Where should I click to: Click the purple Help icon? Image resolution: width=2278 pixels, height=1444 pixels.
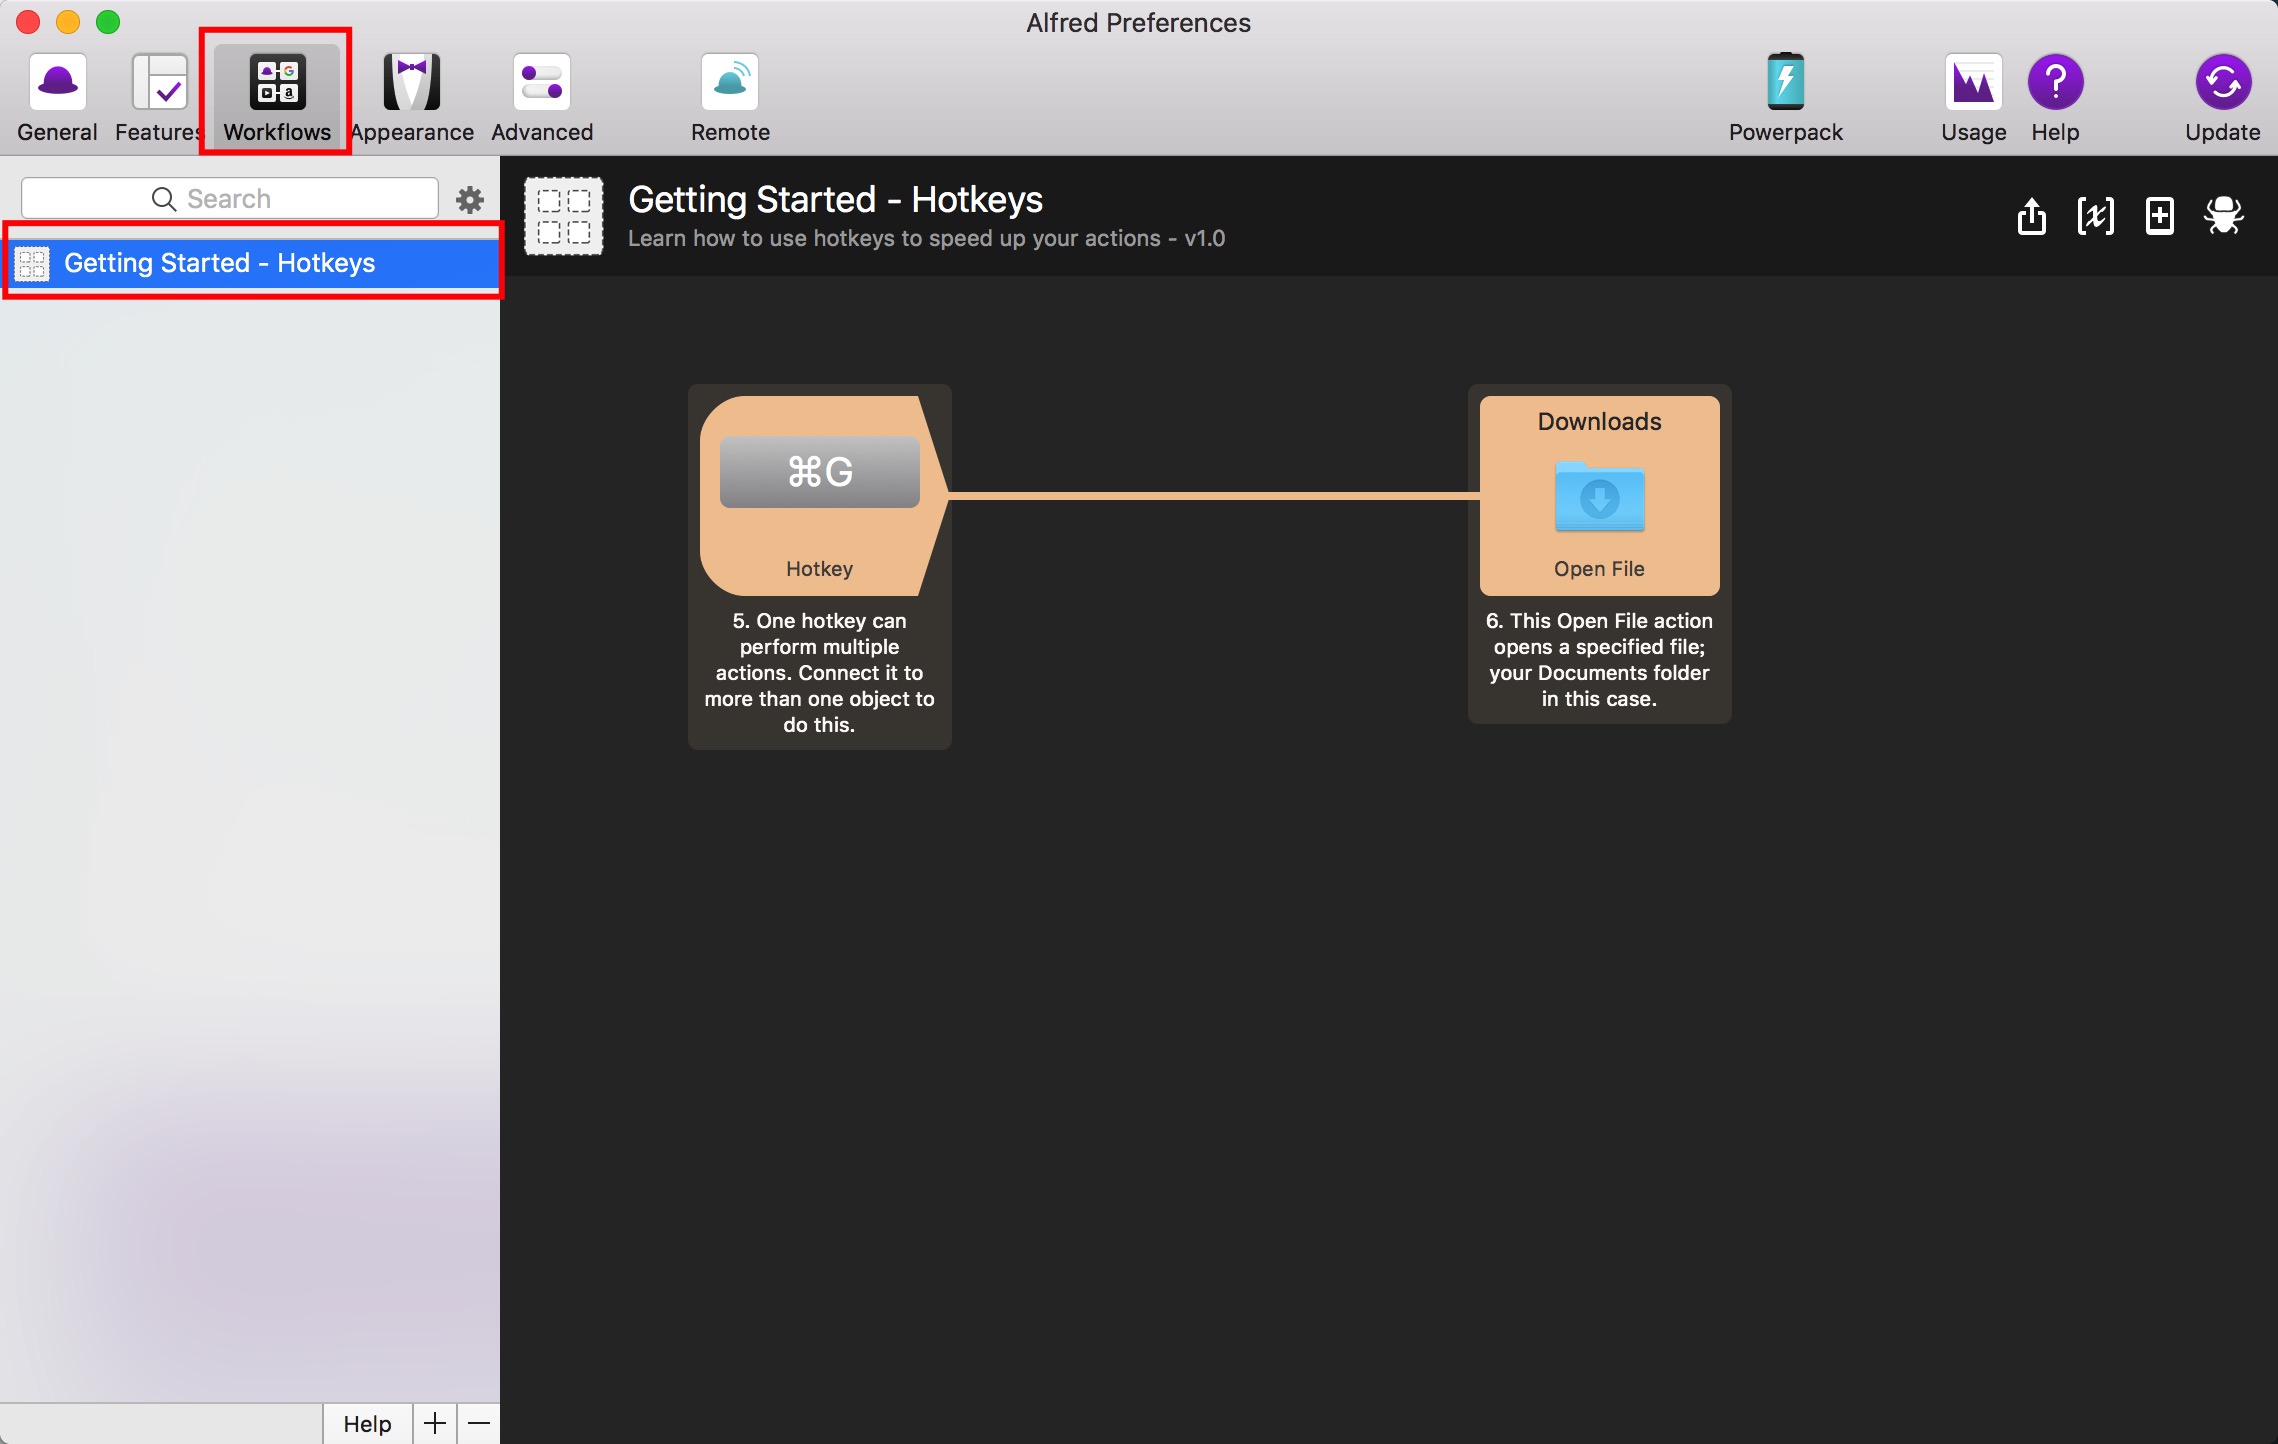2055,97
